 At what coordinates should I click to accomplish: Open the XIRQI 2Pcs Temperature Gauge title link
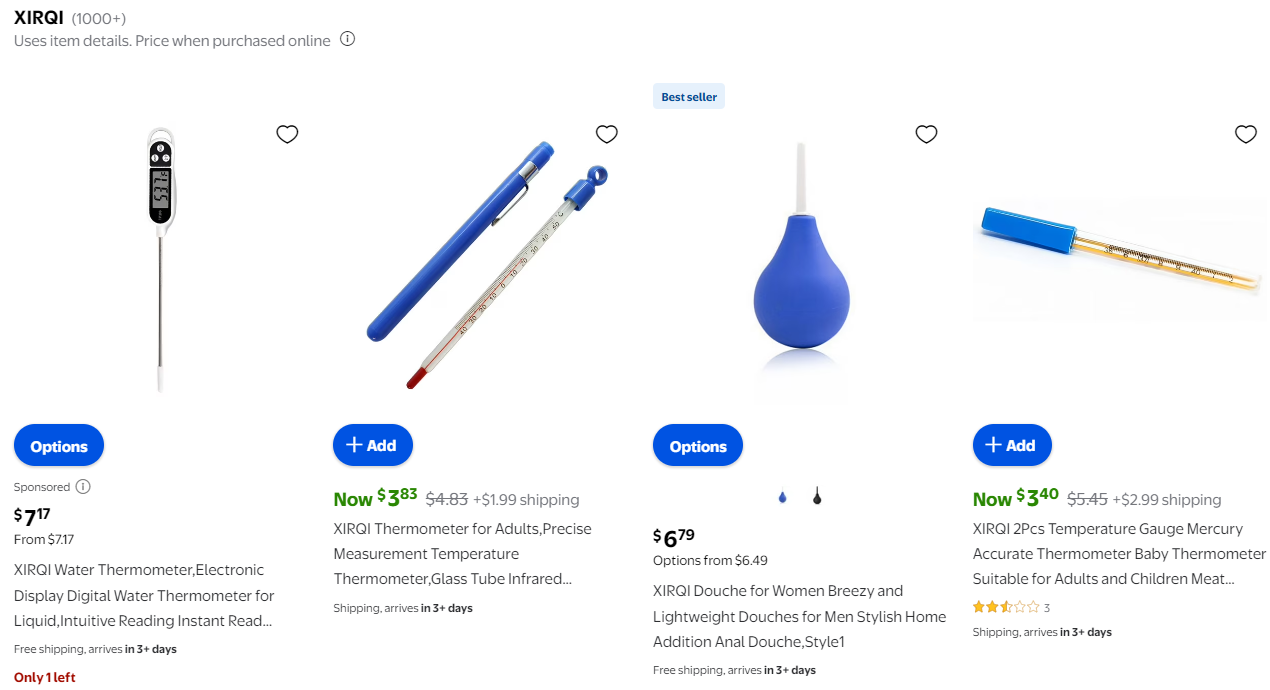tap(1120, 554)
